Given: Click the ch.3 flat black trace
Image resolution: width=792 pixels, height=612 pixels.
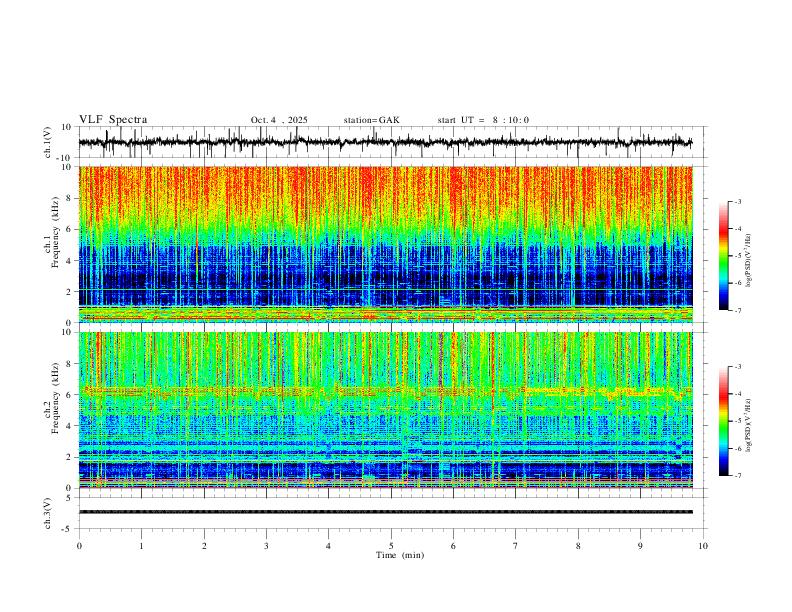Looking at the screenshot, I should [x=385, y=512].
